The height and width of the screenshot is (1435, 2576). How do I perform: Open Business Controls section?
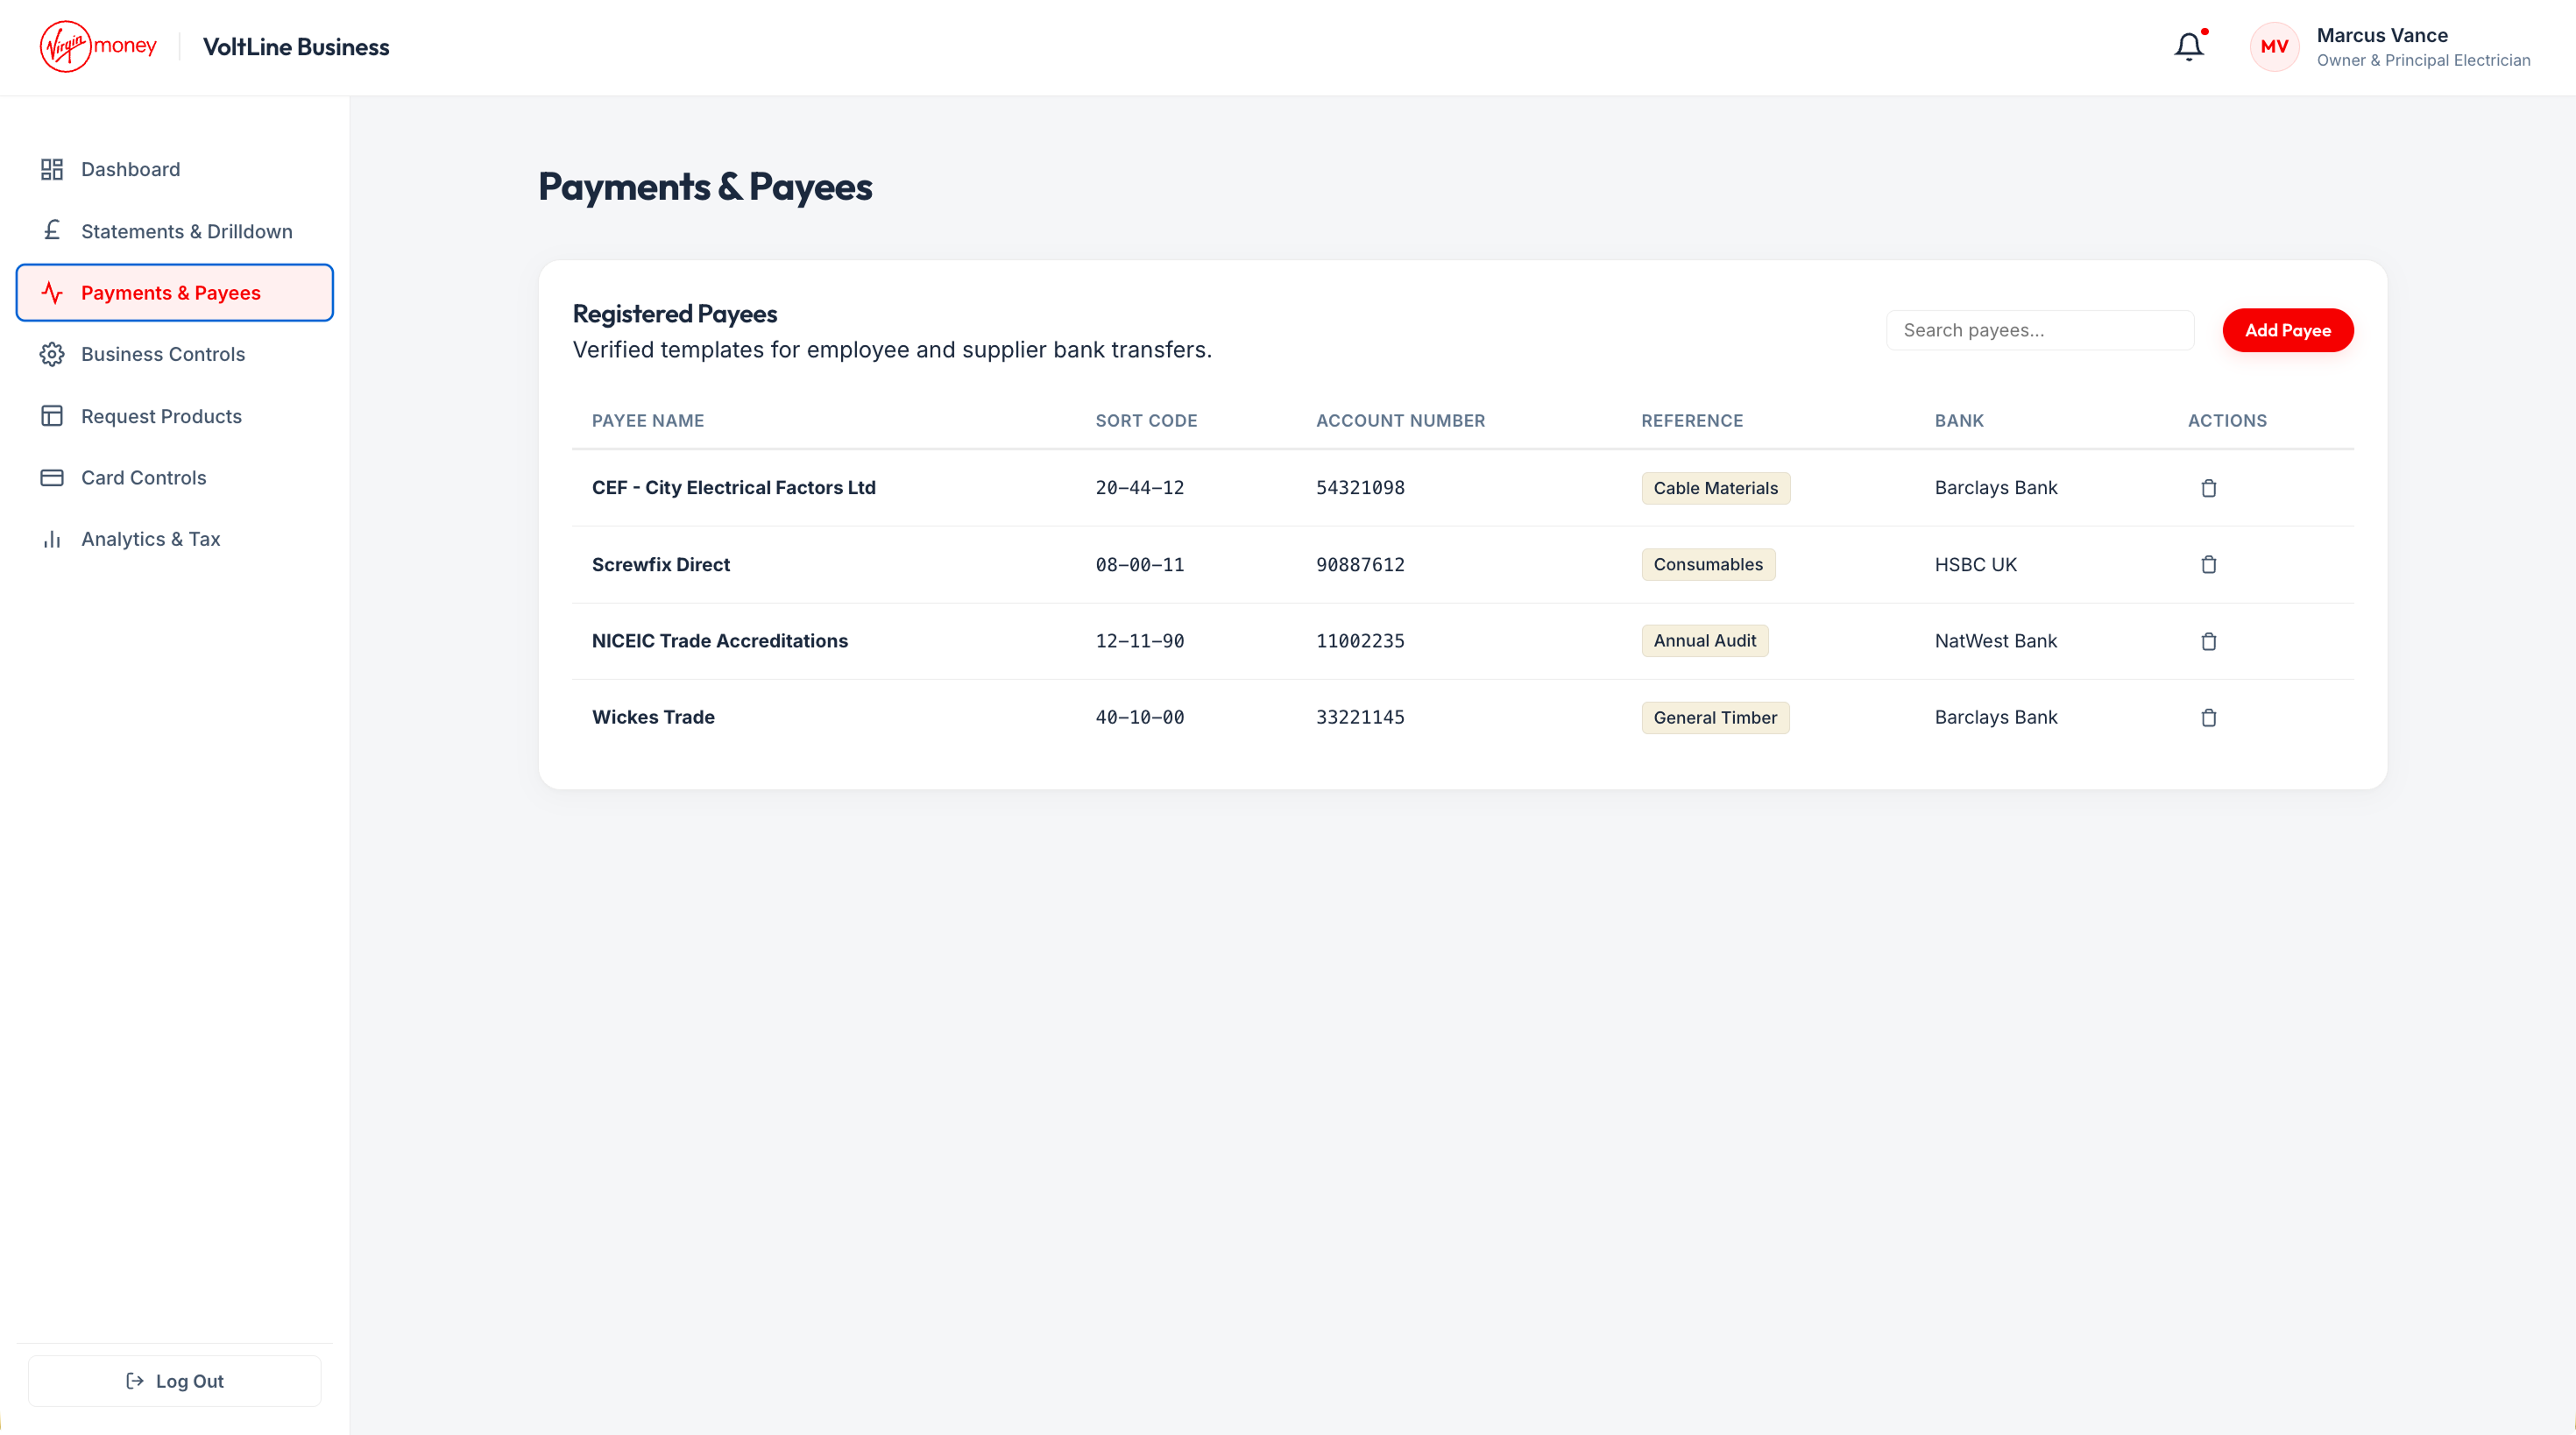coord(174,354)
